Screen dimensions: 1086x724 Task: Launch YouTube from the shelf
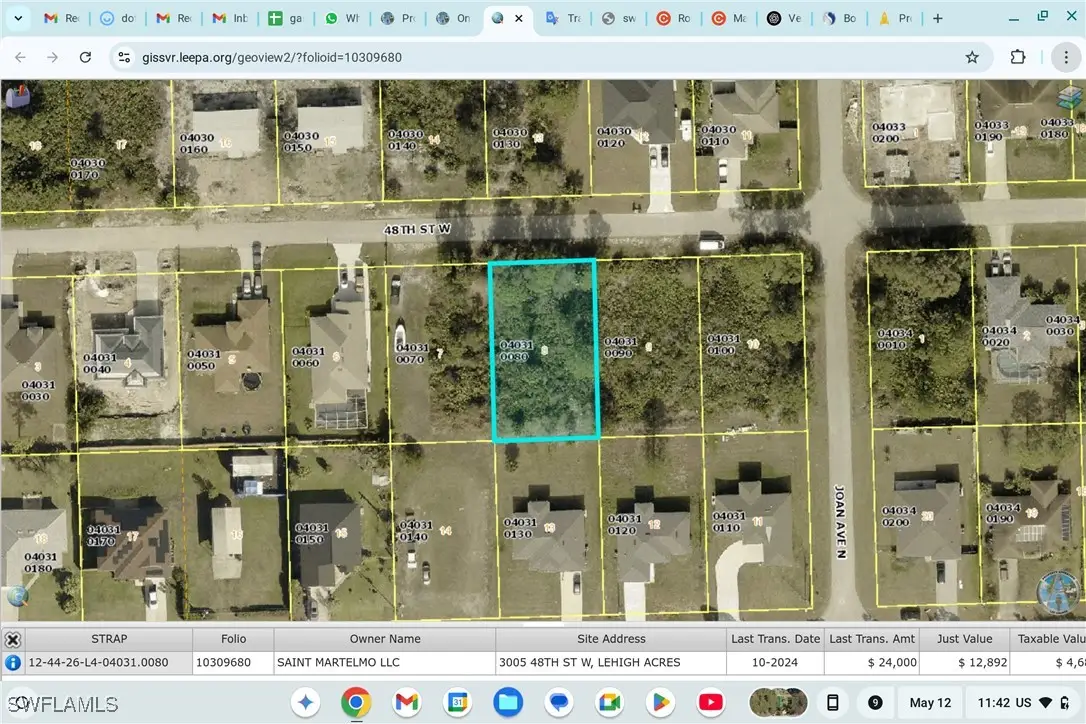tap(710, 702)
